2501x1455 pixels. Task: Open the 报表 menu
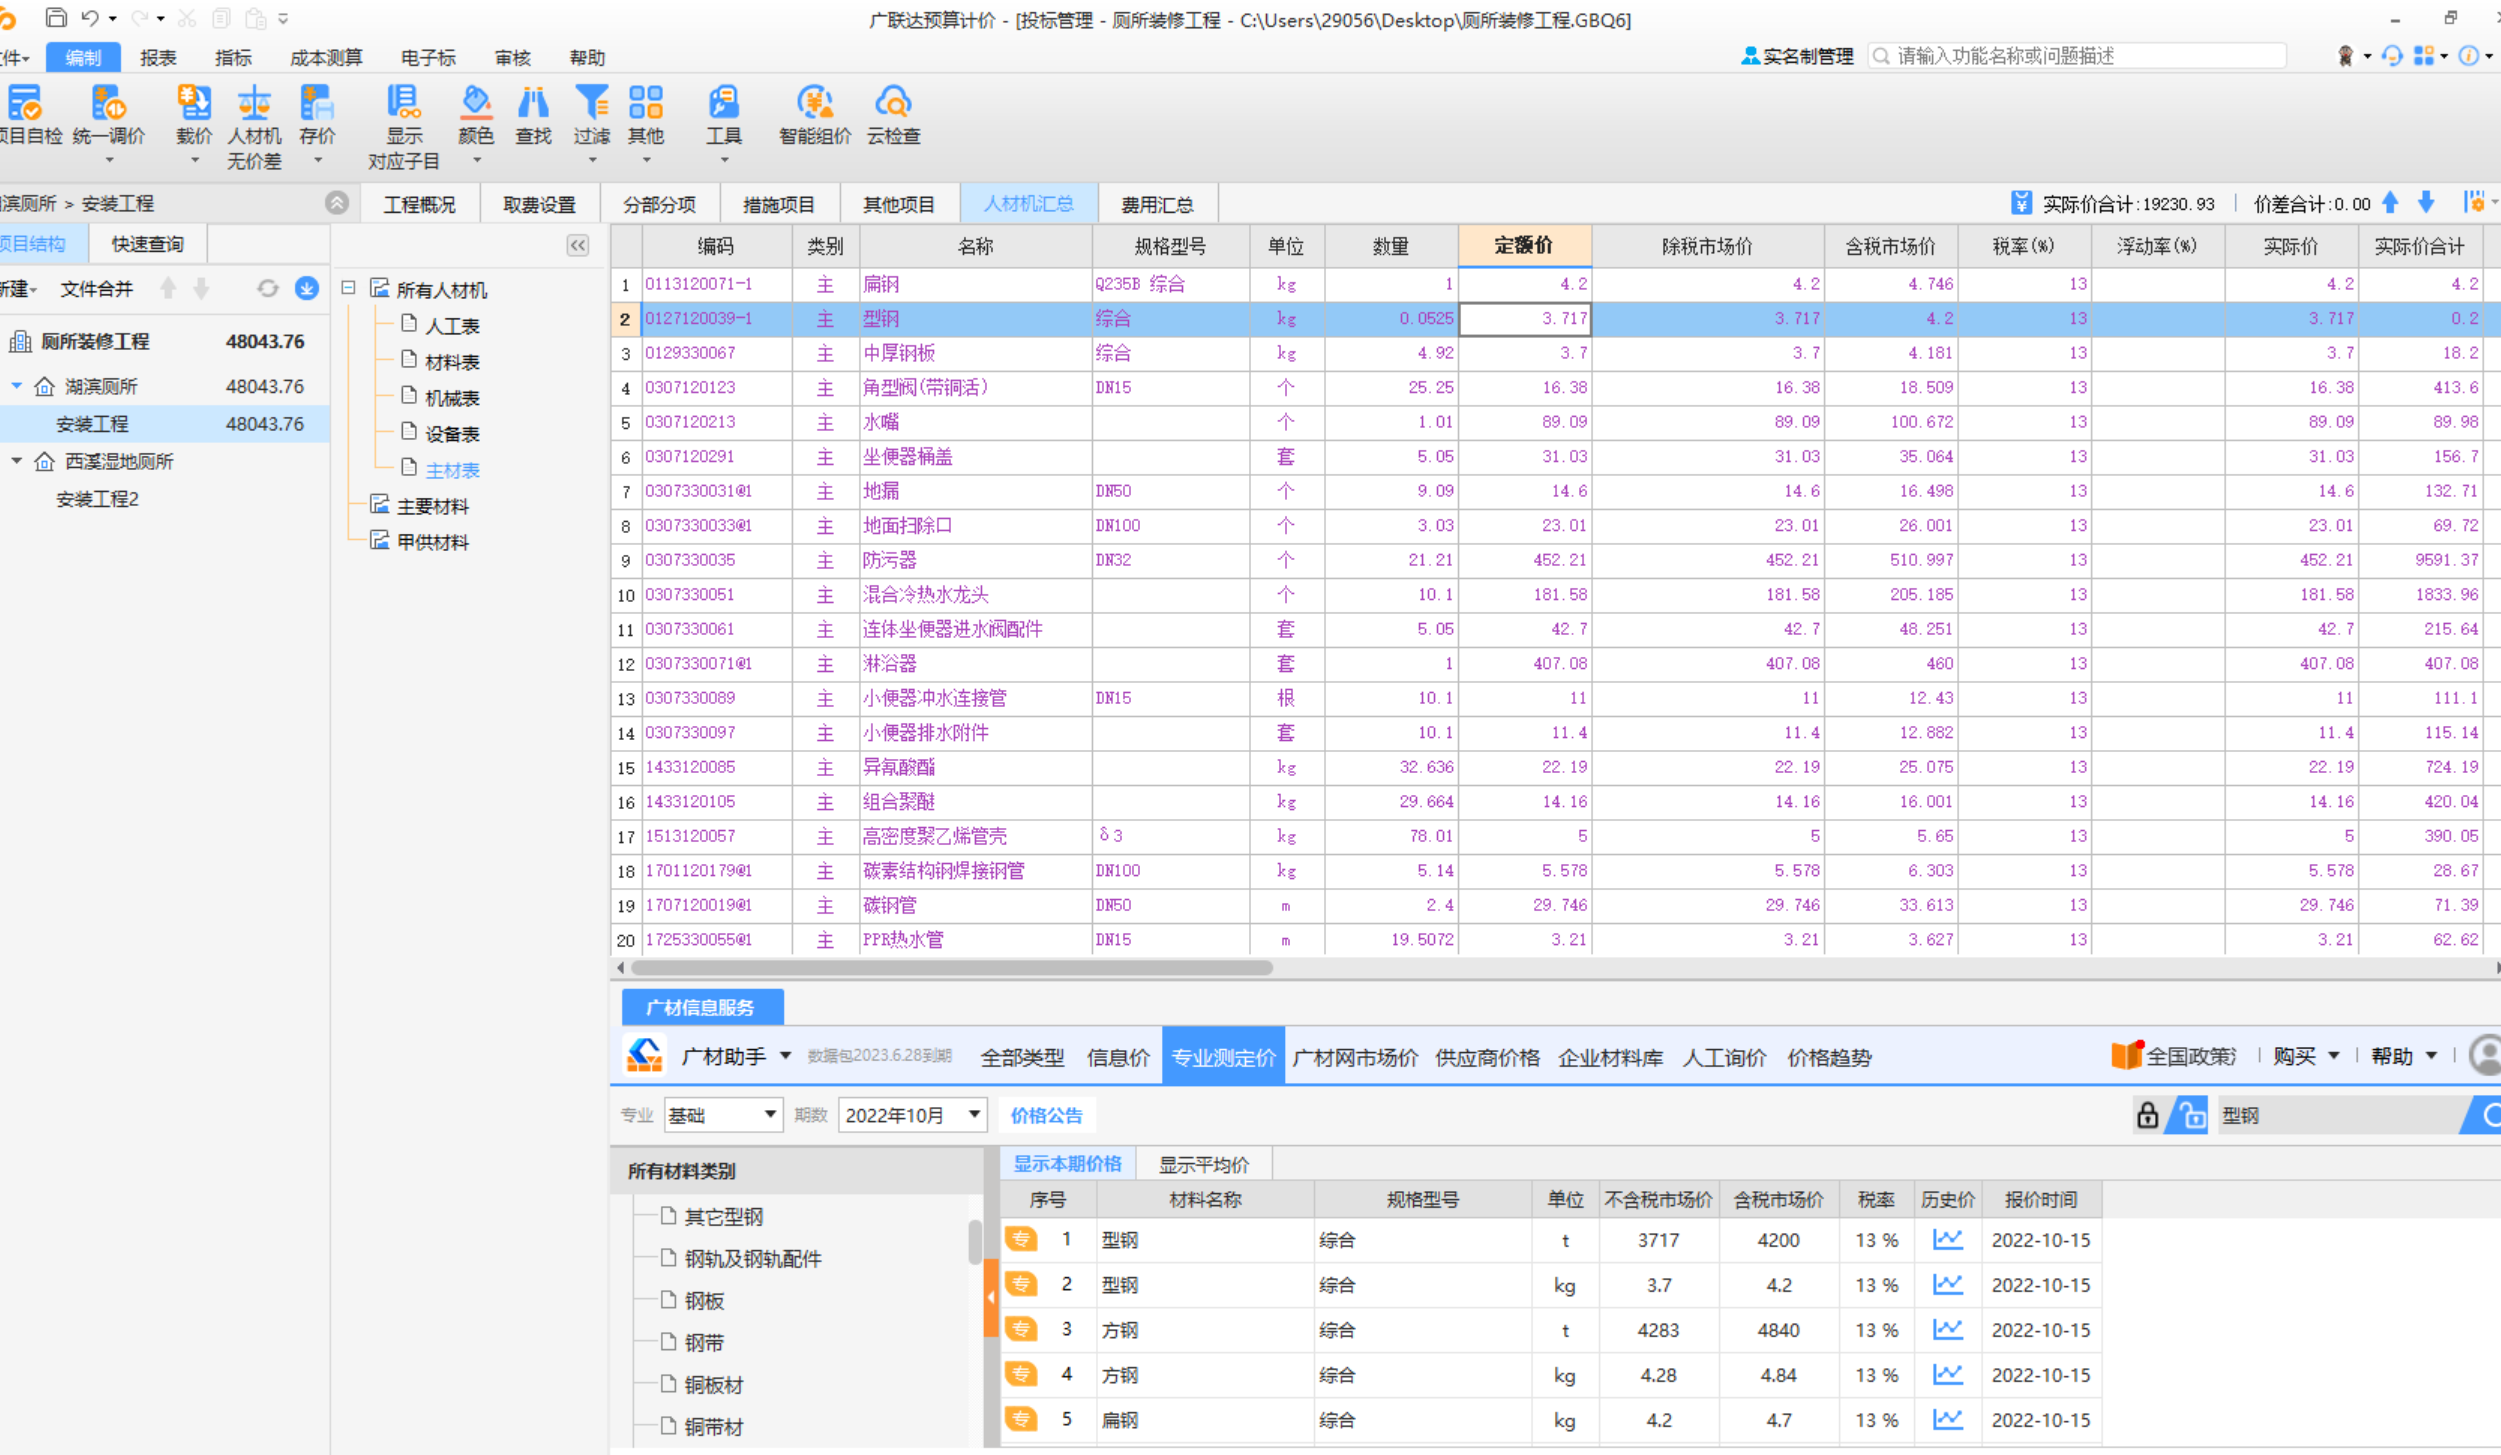click(158, 57)
